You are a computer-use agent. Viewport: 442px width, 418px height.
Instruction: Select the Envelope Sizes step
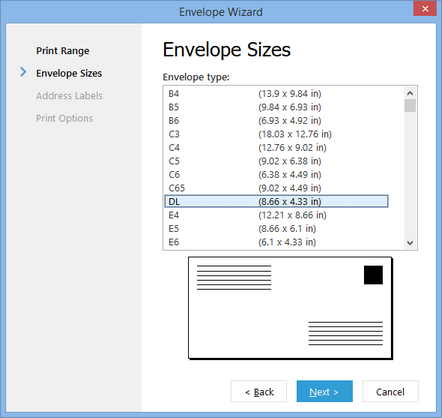click(x=69, y=73)
